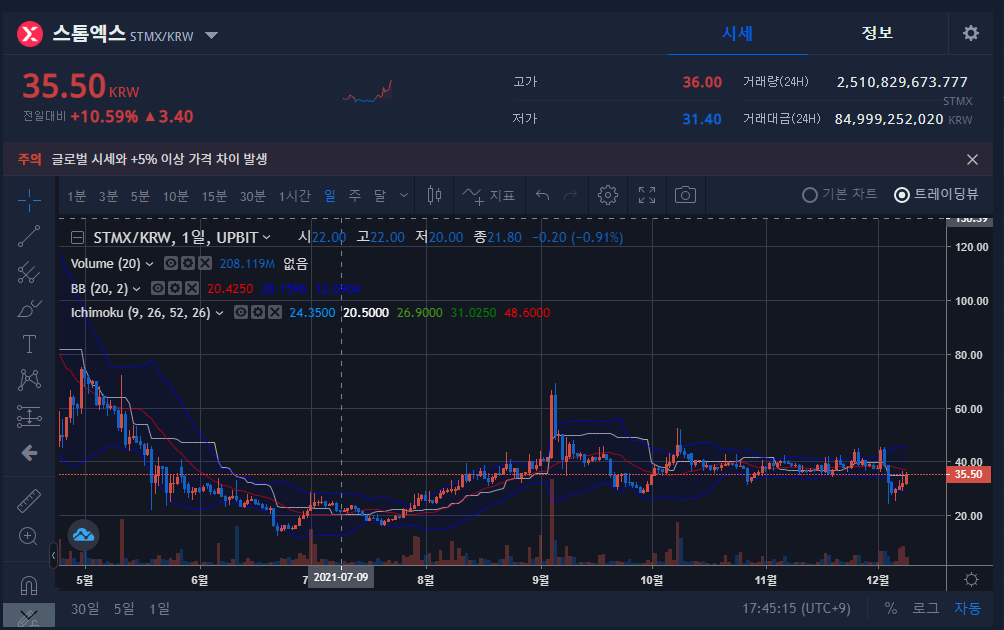Select the 1시간 interval

click(295, 196)
